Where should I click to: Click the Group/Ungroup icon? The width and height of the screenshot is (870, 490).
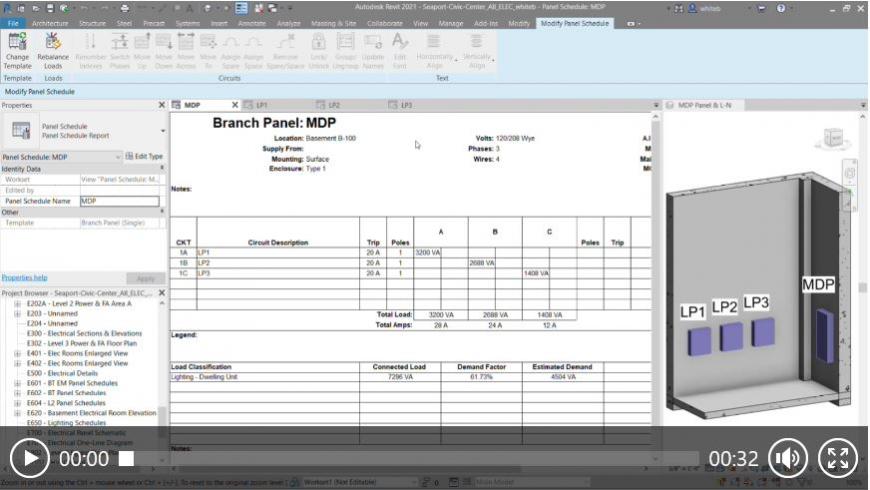(345, 42)
